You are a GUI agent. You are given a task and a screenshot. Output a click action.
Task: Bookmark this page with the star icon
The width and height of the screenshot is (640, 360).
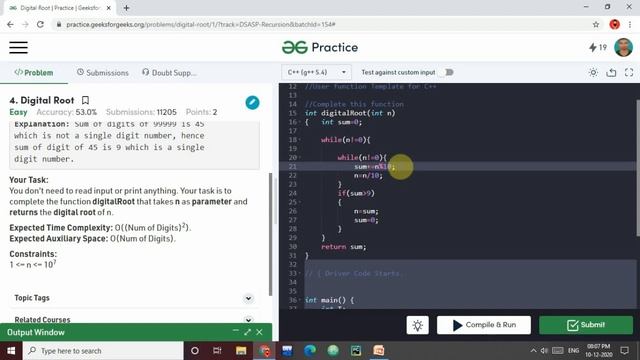coord(596,24)
